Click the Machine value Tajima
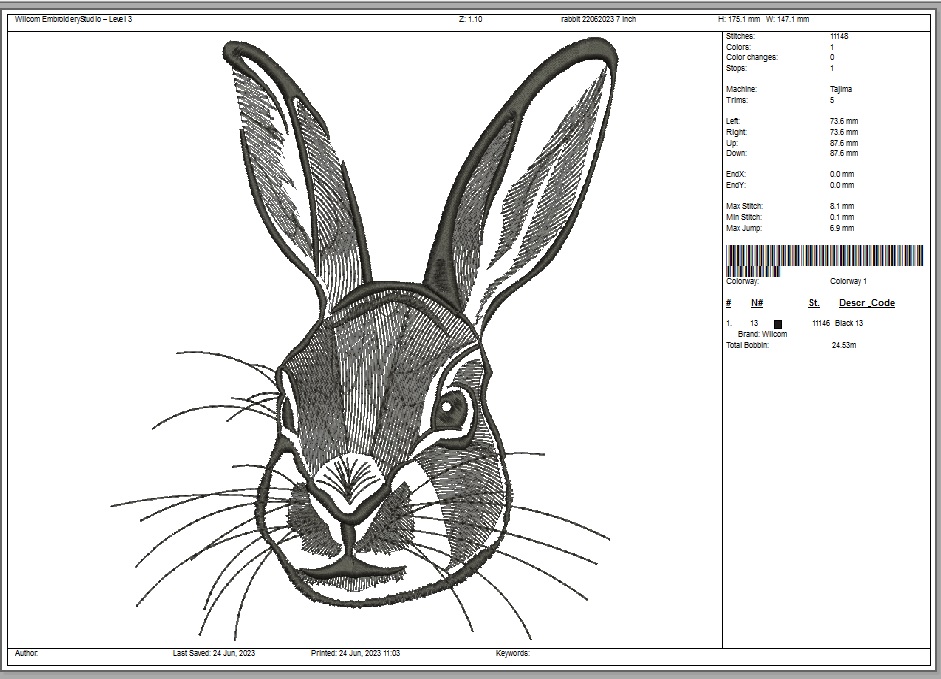Image resolution: width=941 pixels, height=679 pixels. pyautogui.click(x=840, y=89)
